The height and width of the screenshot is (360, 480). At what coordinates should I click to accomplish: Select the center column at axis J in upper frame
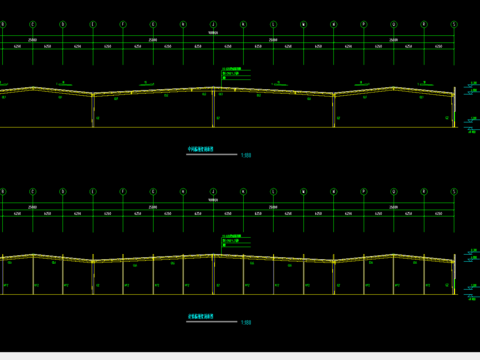tap(213, 107)
